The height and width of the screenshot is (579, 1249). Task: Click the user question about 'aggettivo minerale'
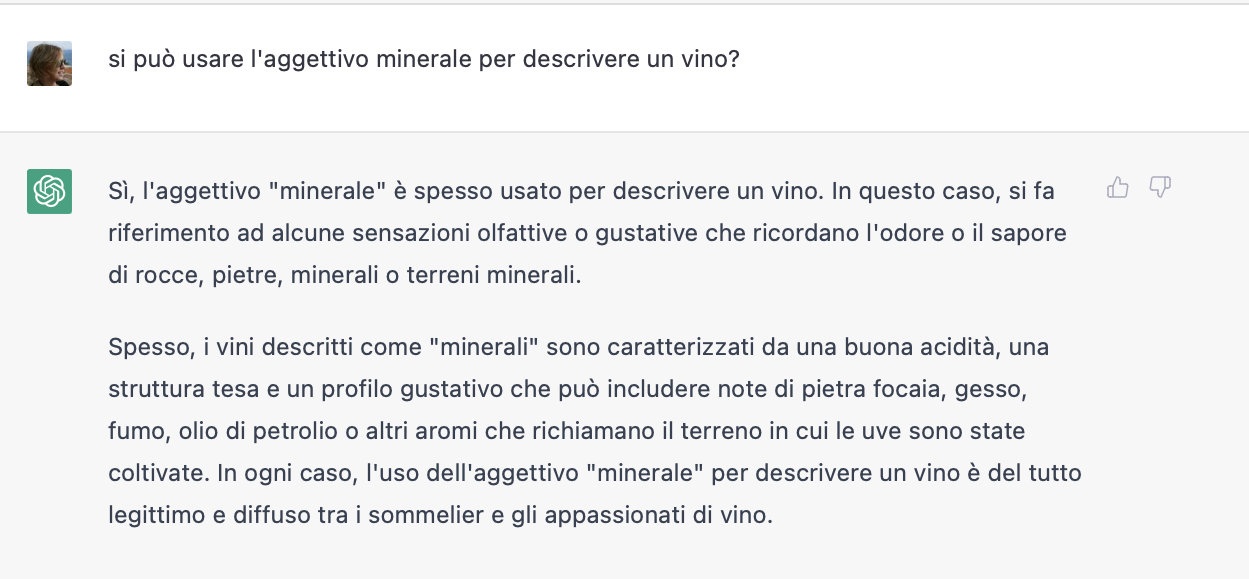tap(424, 59)
